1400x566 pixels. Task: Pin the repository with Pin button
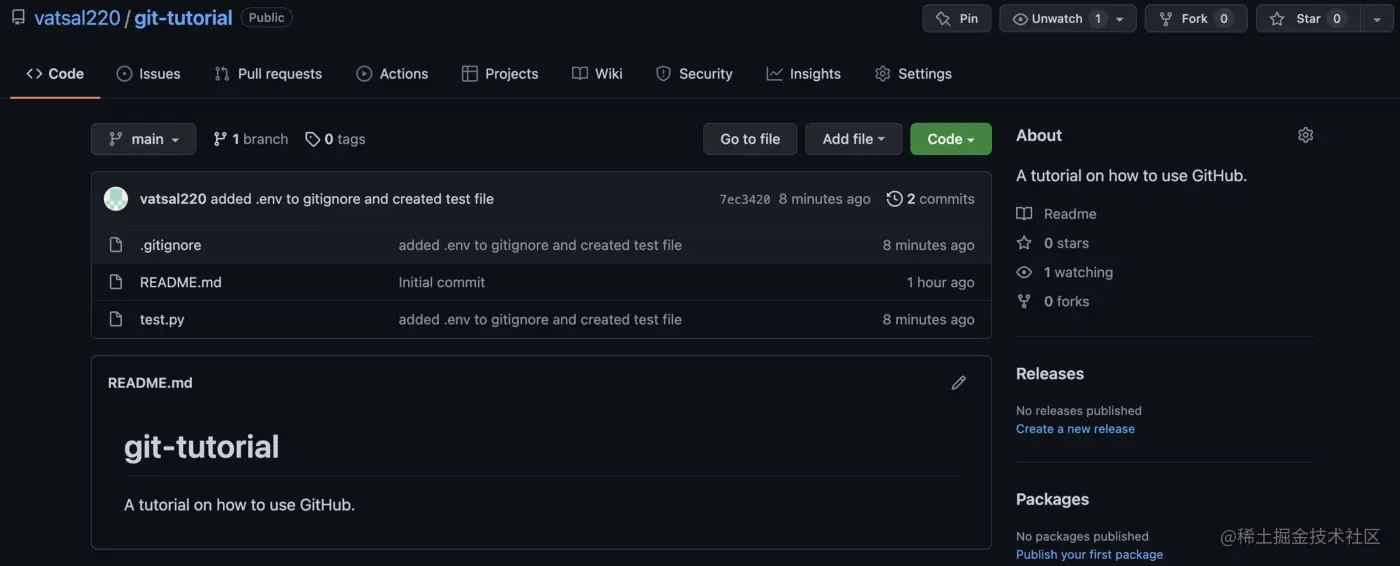pos(957,18)
